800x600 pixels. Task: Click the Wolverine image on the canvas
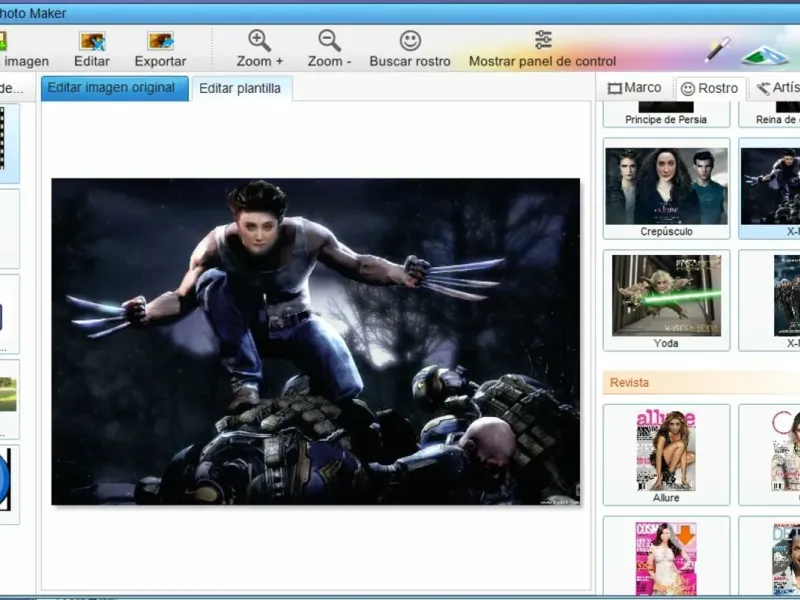(x=315, y=341)
